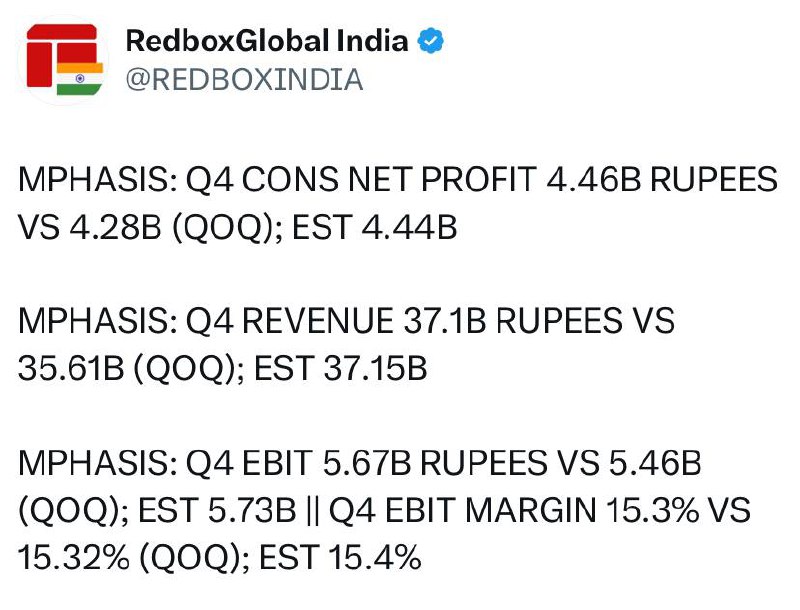This screenshot has width=800, height=610.
Task: Click the Indian flag in the avatar logo
Action: 80,79
